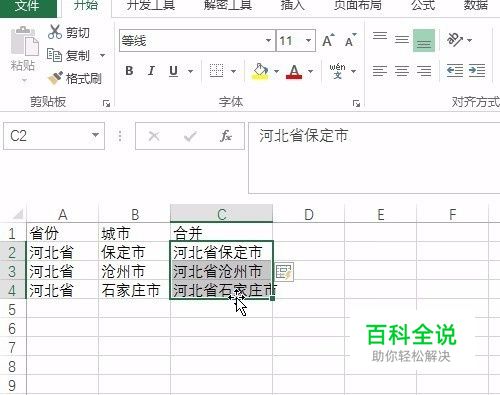
Task: Align text right
Action: point(424,71)
